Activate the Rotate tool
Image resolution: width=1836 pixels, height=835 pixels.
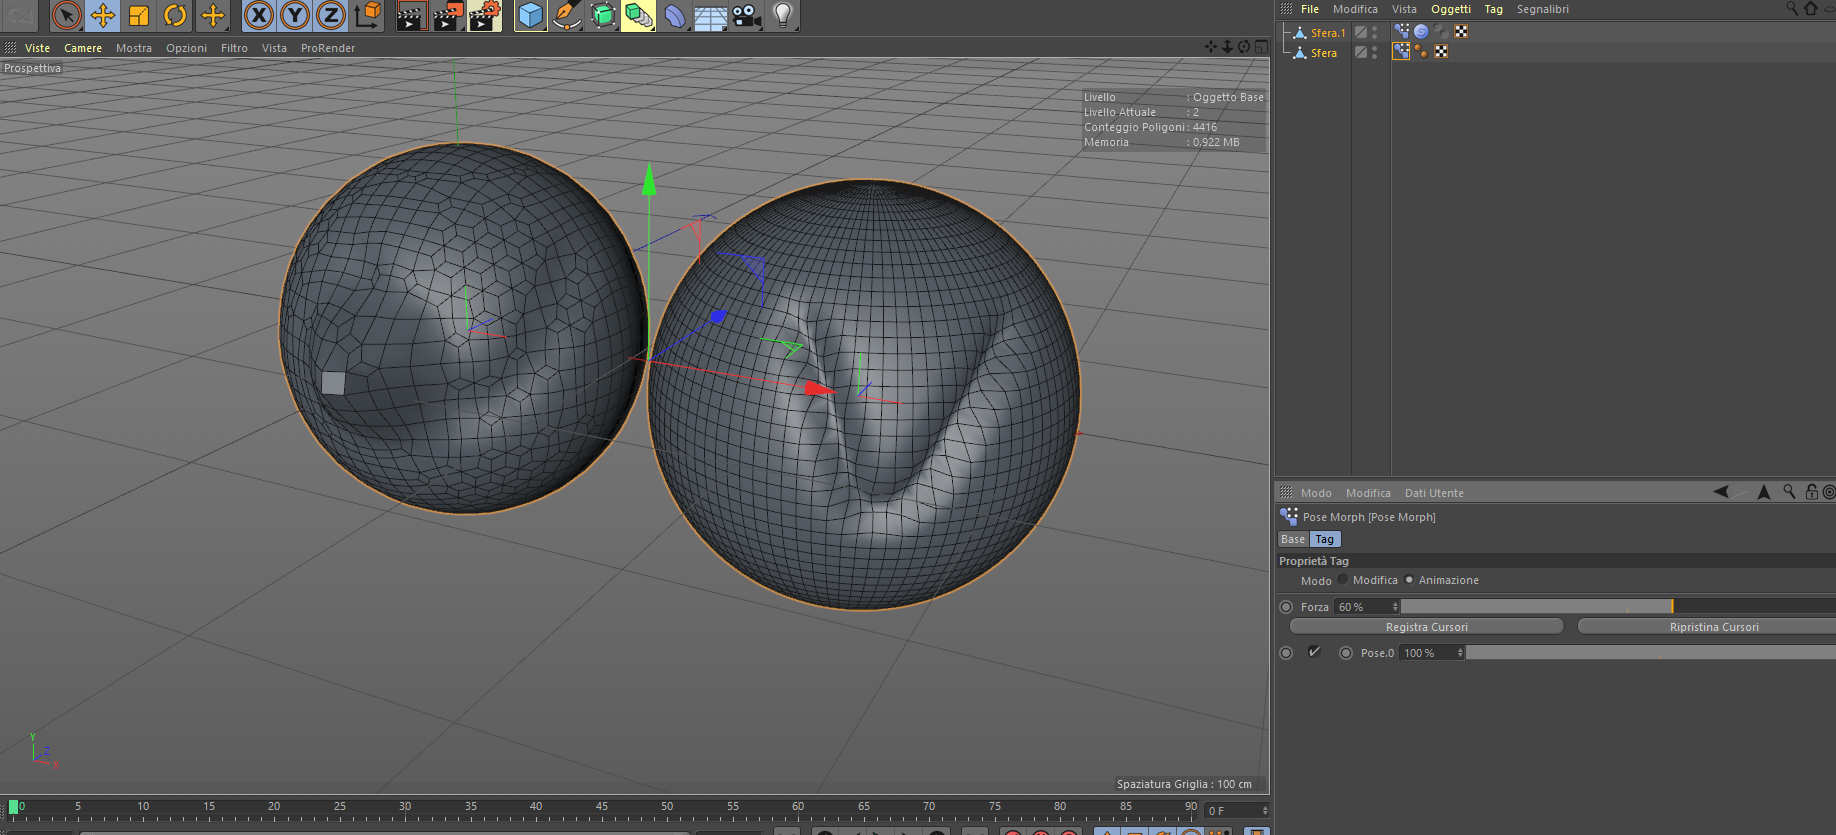[175, 15]
